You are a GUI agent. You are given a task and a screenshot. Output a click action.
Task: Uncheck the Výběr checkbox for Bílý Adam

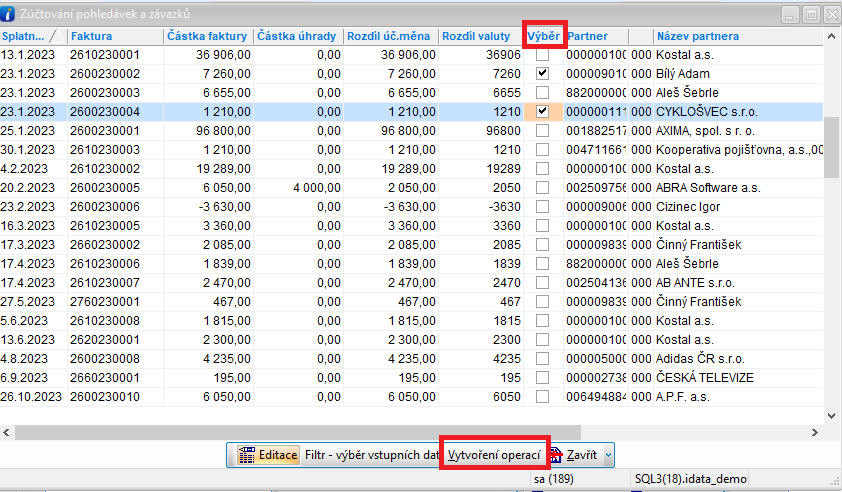coord(542,74)
